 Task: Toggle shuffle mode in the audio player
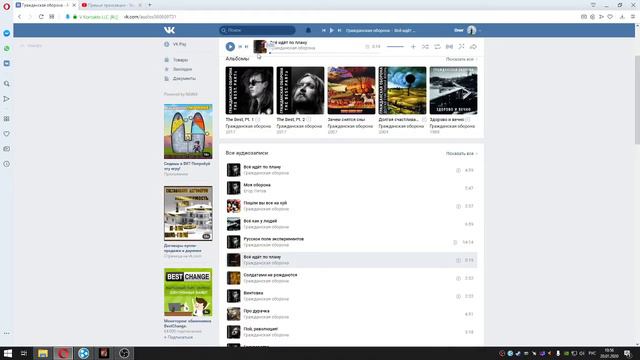[x=425, y=47]
